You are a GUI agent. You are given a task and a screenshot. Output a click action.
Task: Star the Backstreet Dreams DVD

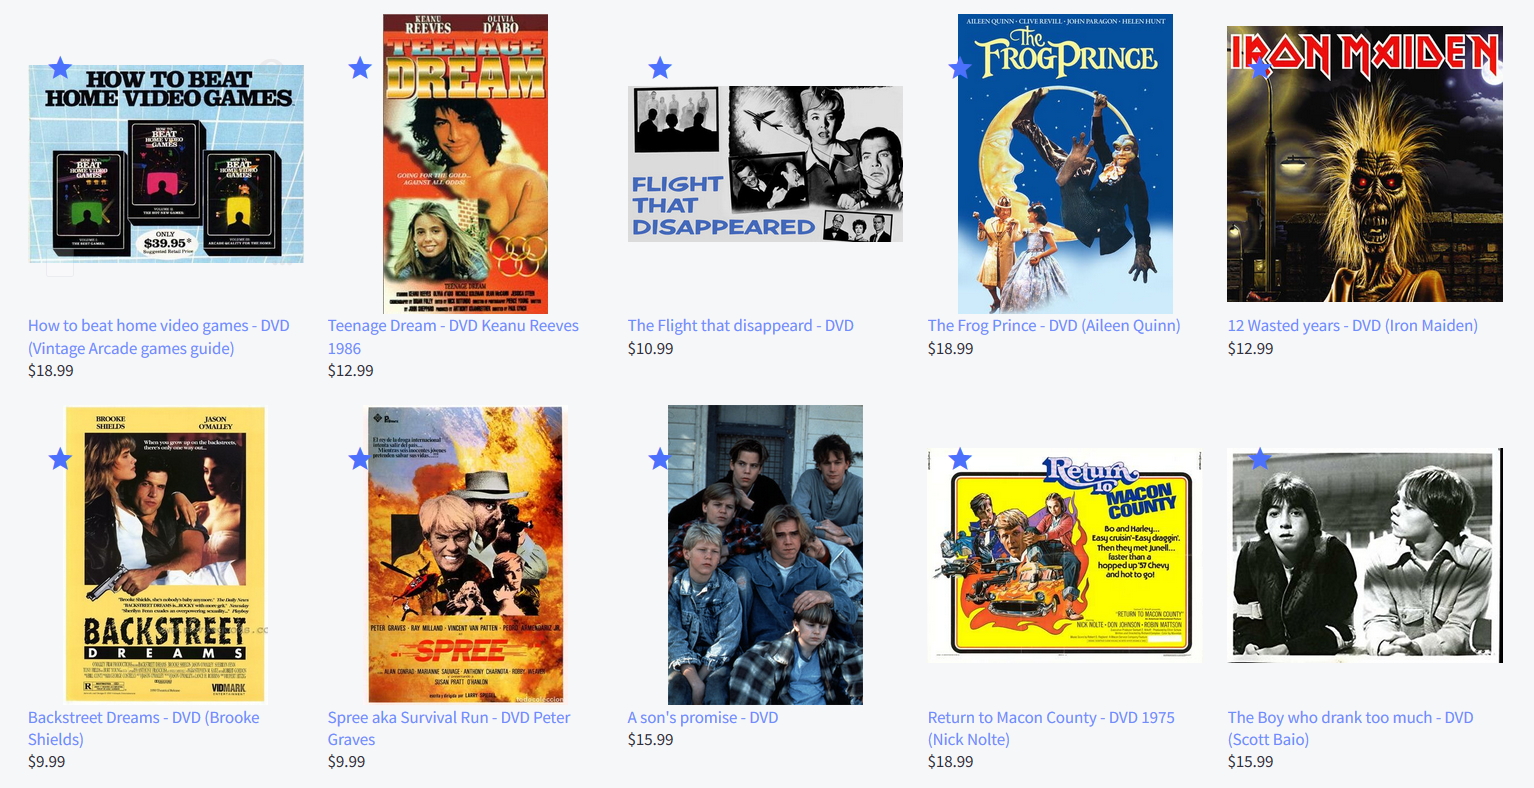click(x=60, y=459)
